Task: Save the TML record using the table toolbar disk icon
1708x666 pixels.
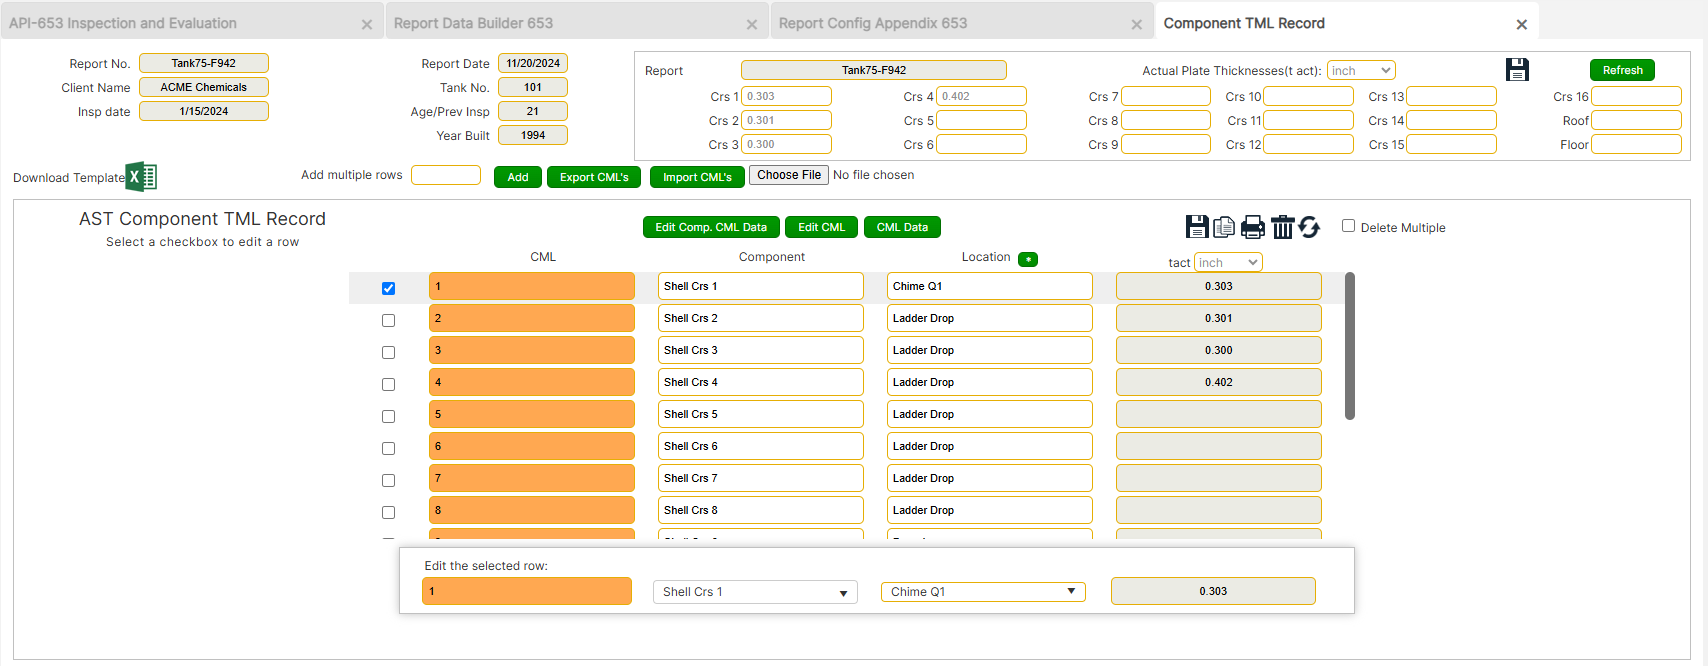Action: 1196,227
